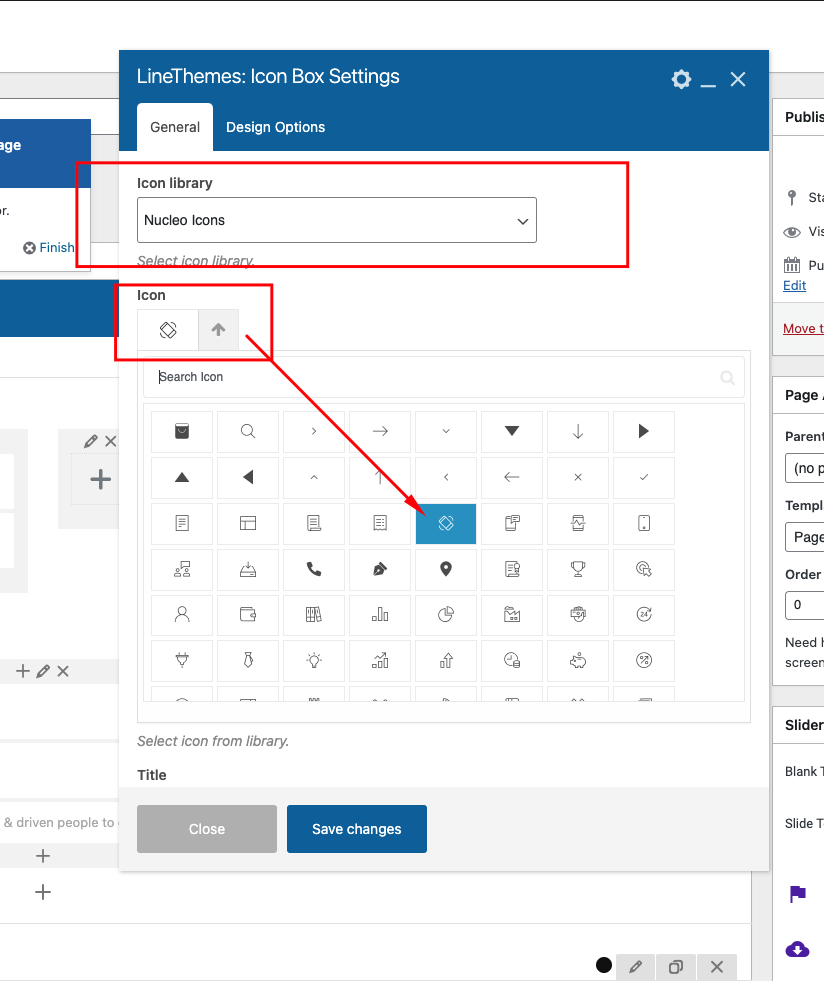Click the pencil icon above the column
The width and height of the screenshot is (824, 981).
click(91, 441)
